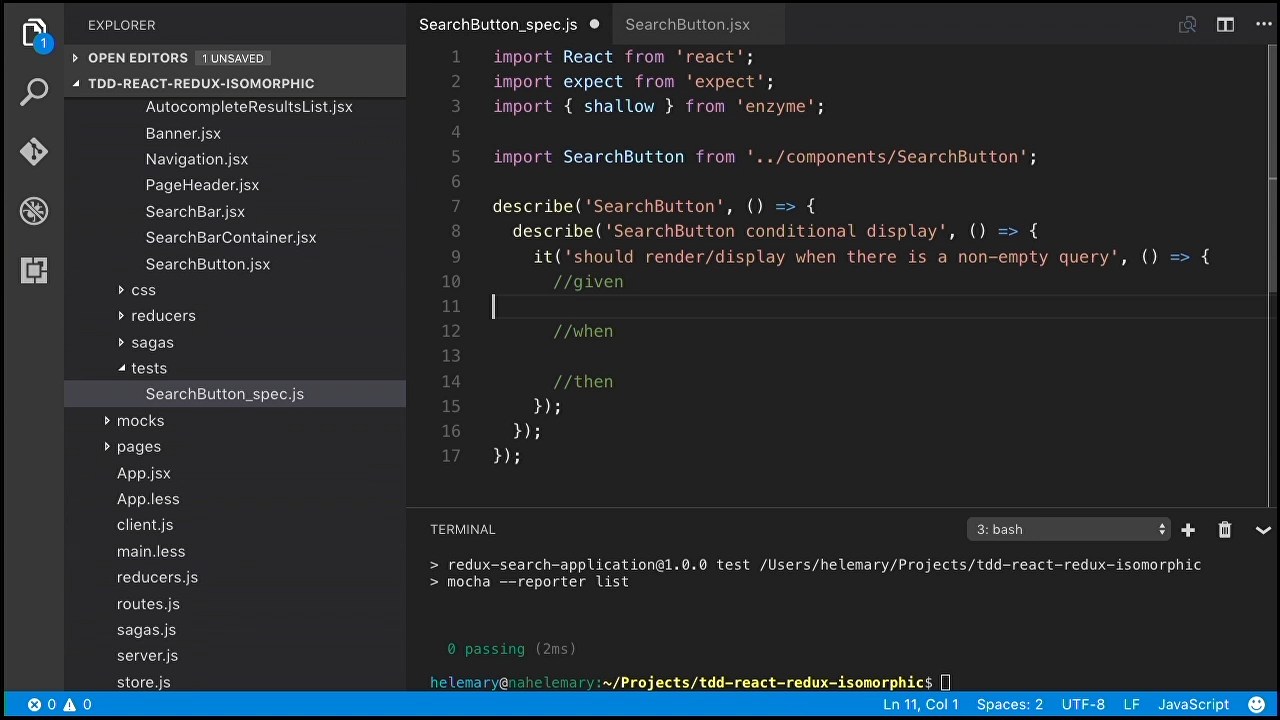The image size is (1280, 720).
Task: Click the import SearchButton code line
Action: point(765,157)
